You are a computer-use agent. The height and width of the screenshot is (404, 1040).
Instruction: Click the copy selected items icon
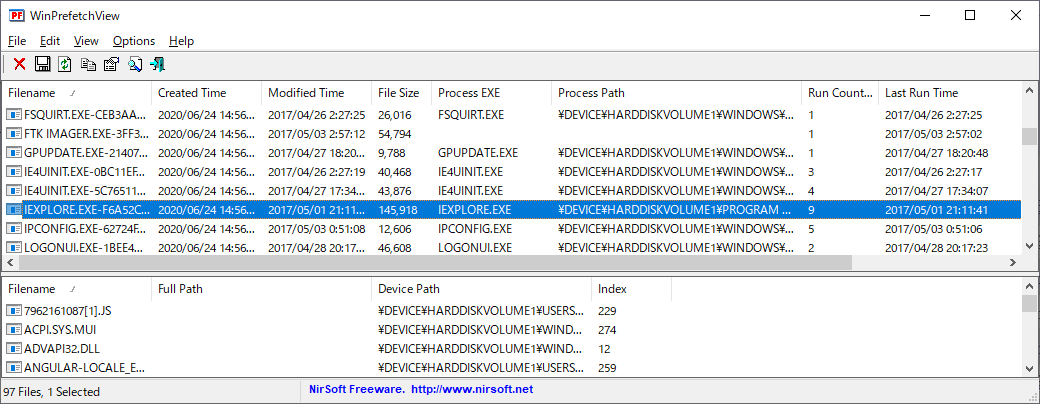coord(88,64)
